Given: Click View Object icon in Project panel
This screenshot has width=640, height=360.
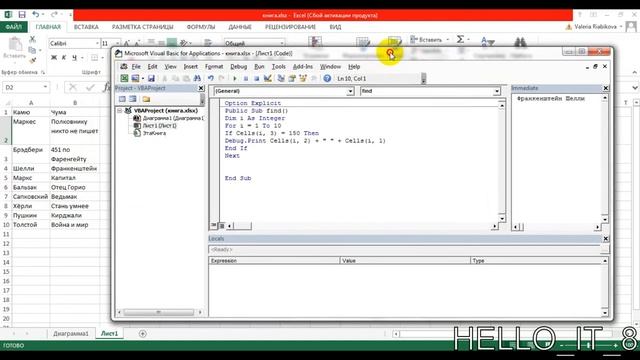Looking at the screenshot, I should [133, 99].
